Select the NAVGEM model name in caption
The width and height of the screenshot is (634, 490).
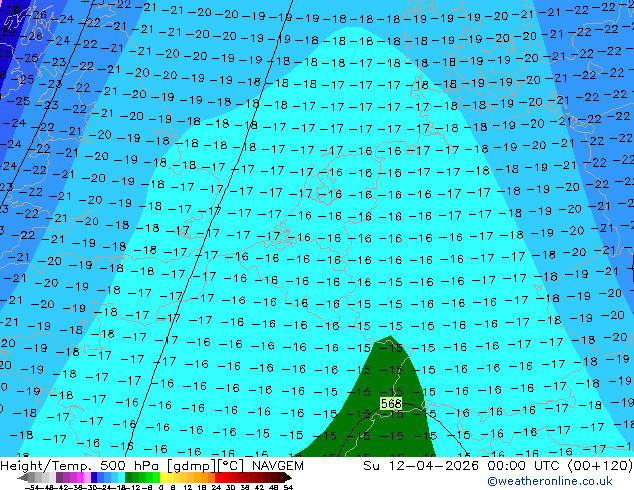(x=278, y=466)
